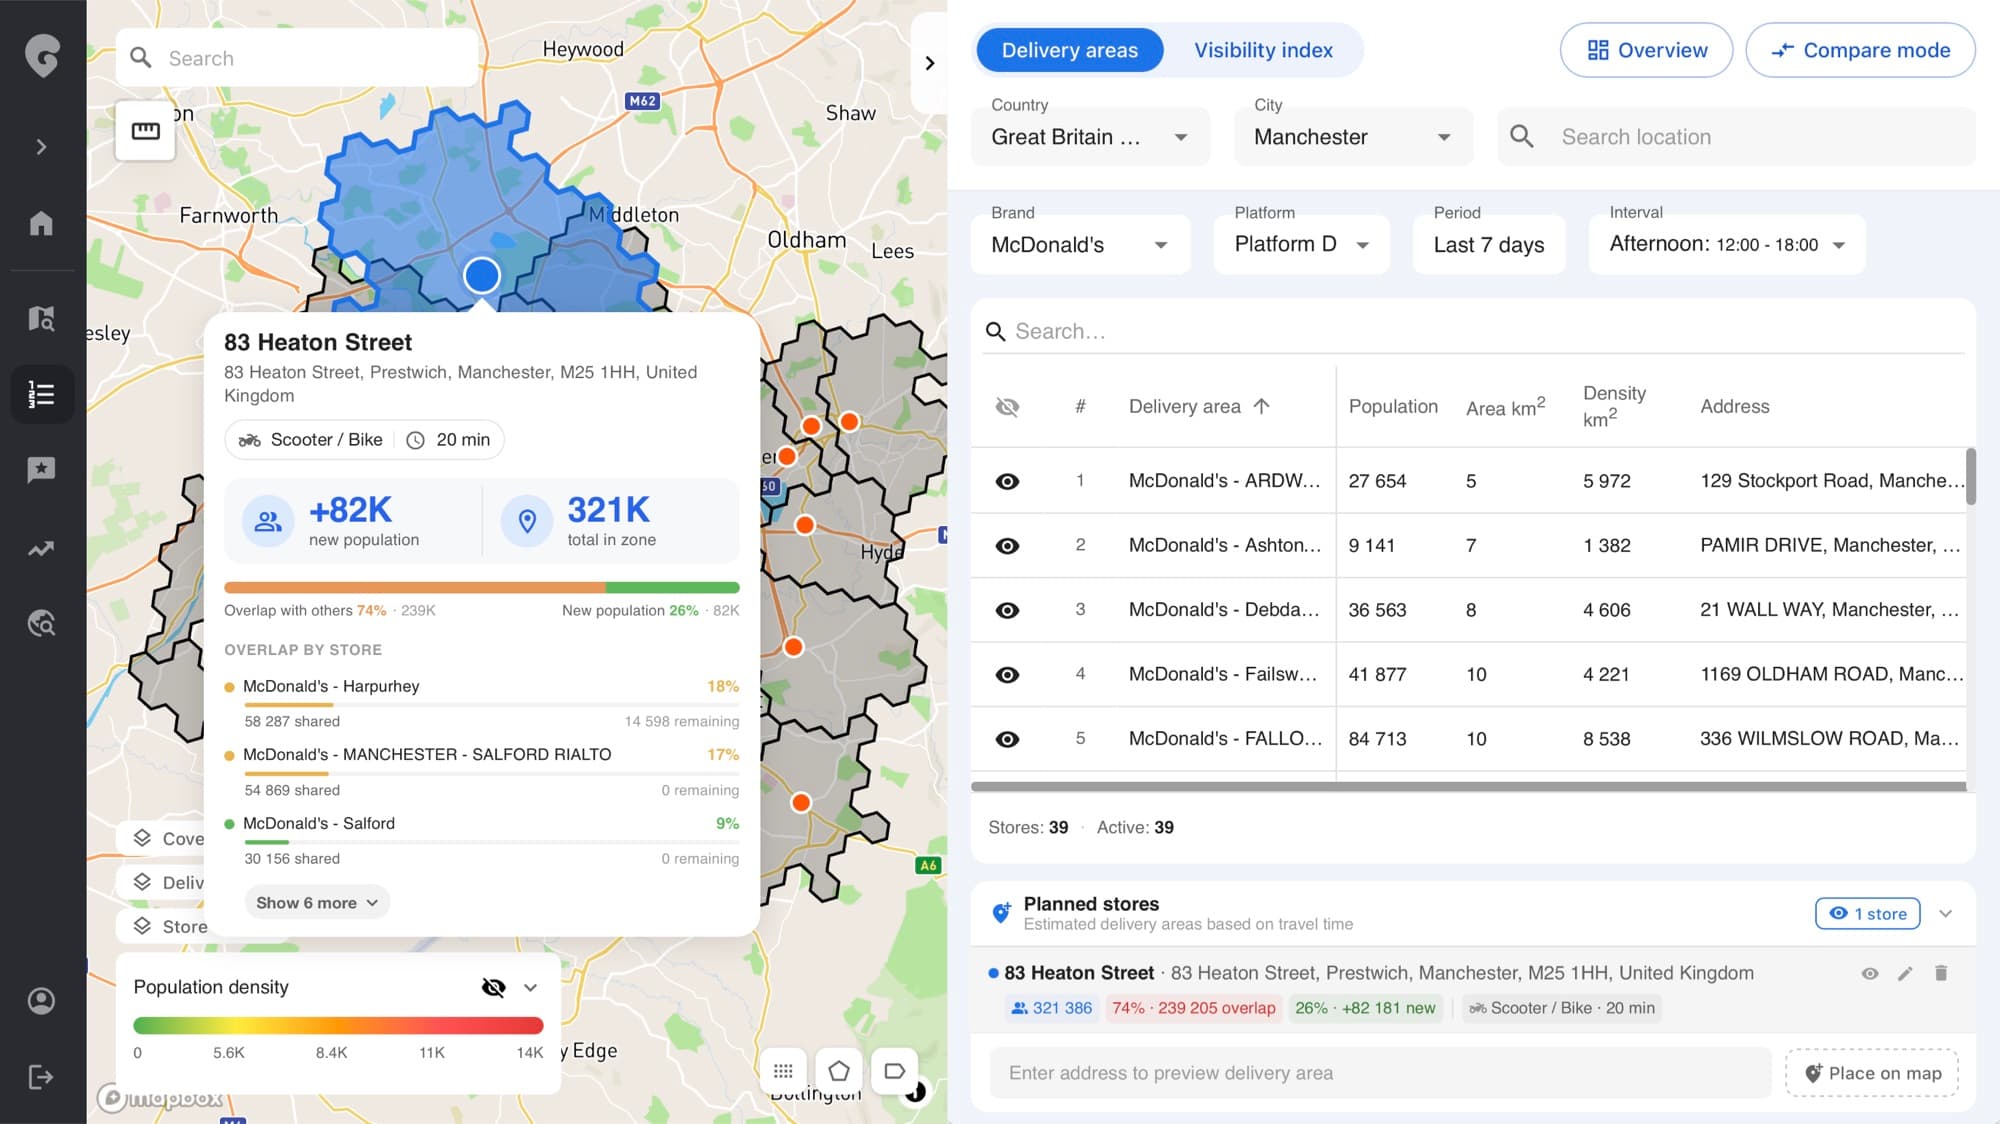This screenshot has height=1124, width=2000.
Task: Select the list view sidebar icon
Action: pos(41,394)
